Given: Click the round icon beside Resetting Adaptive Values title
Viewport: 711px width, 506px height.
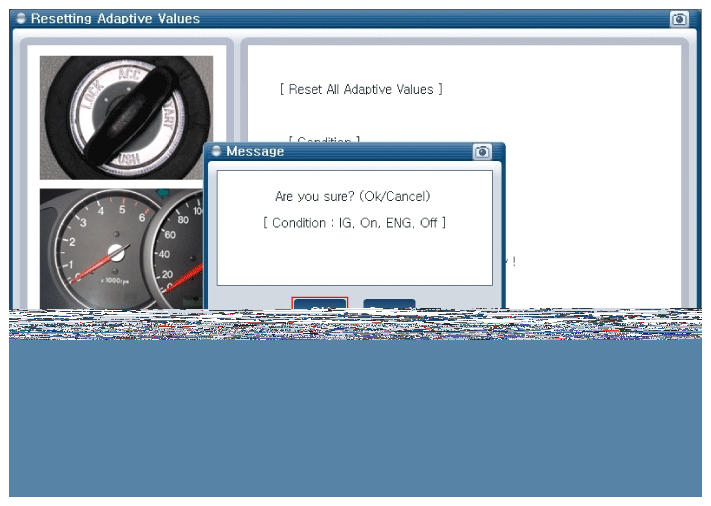Looking at the screenshot, I should pyautogui.click(x=21, y=19).
